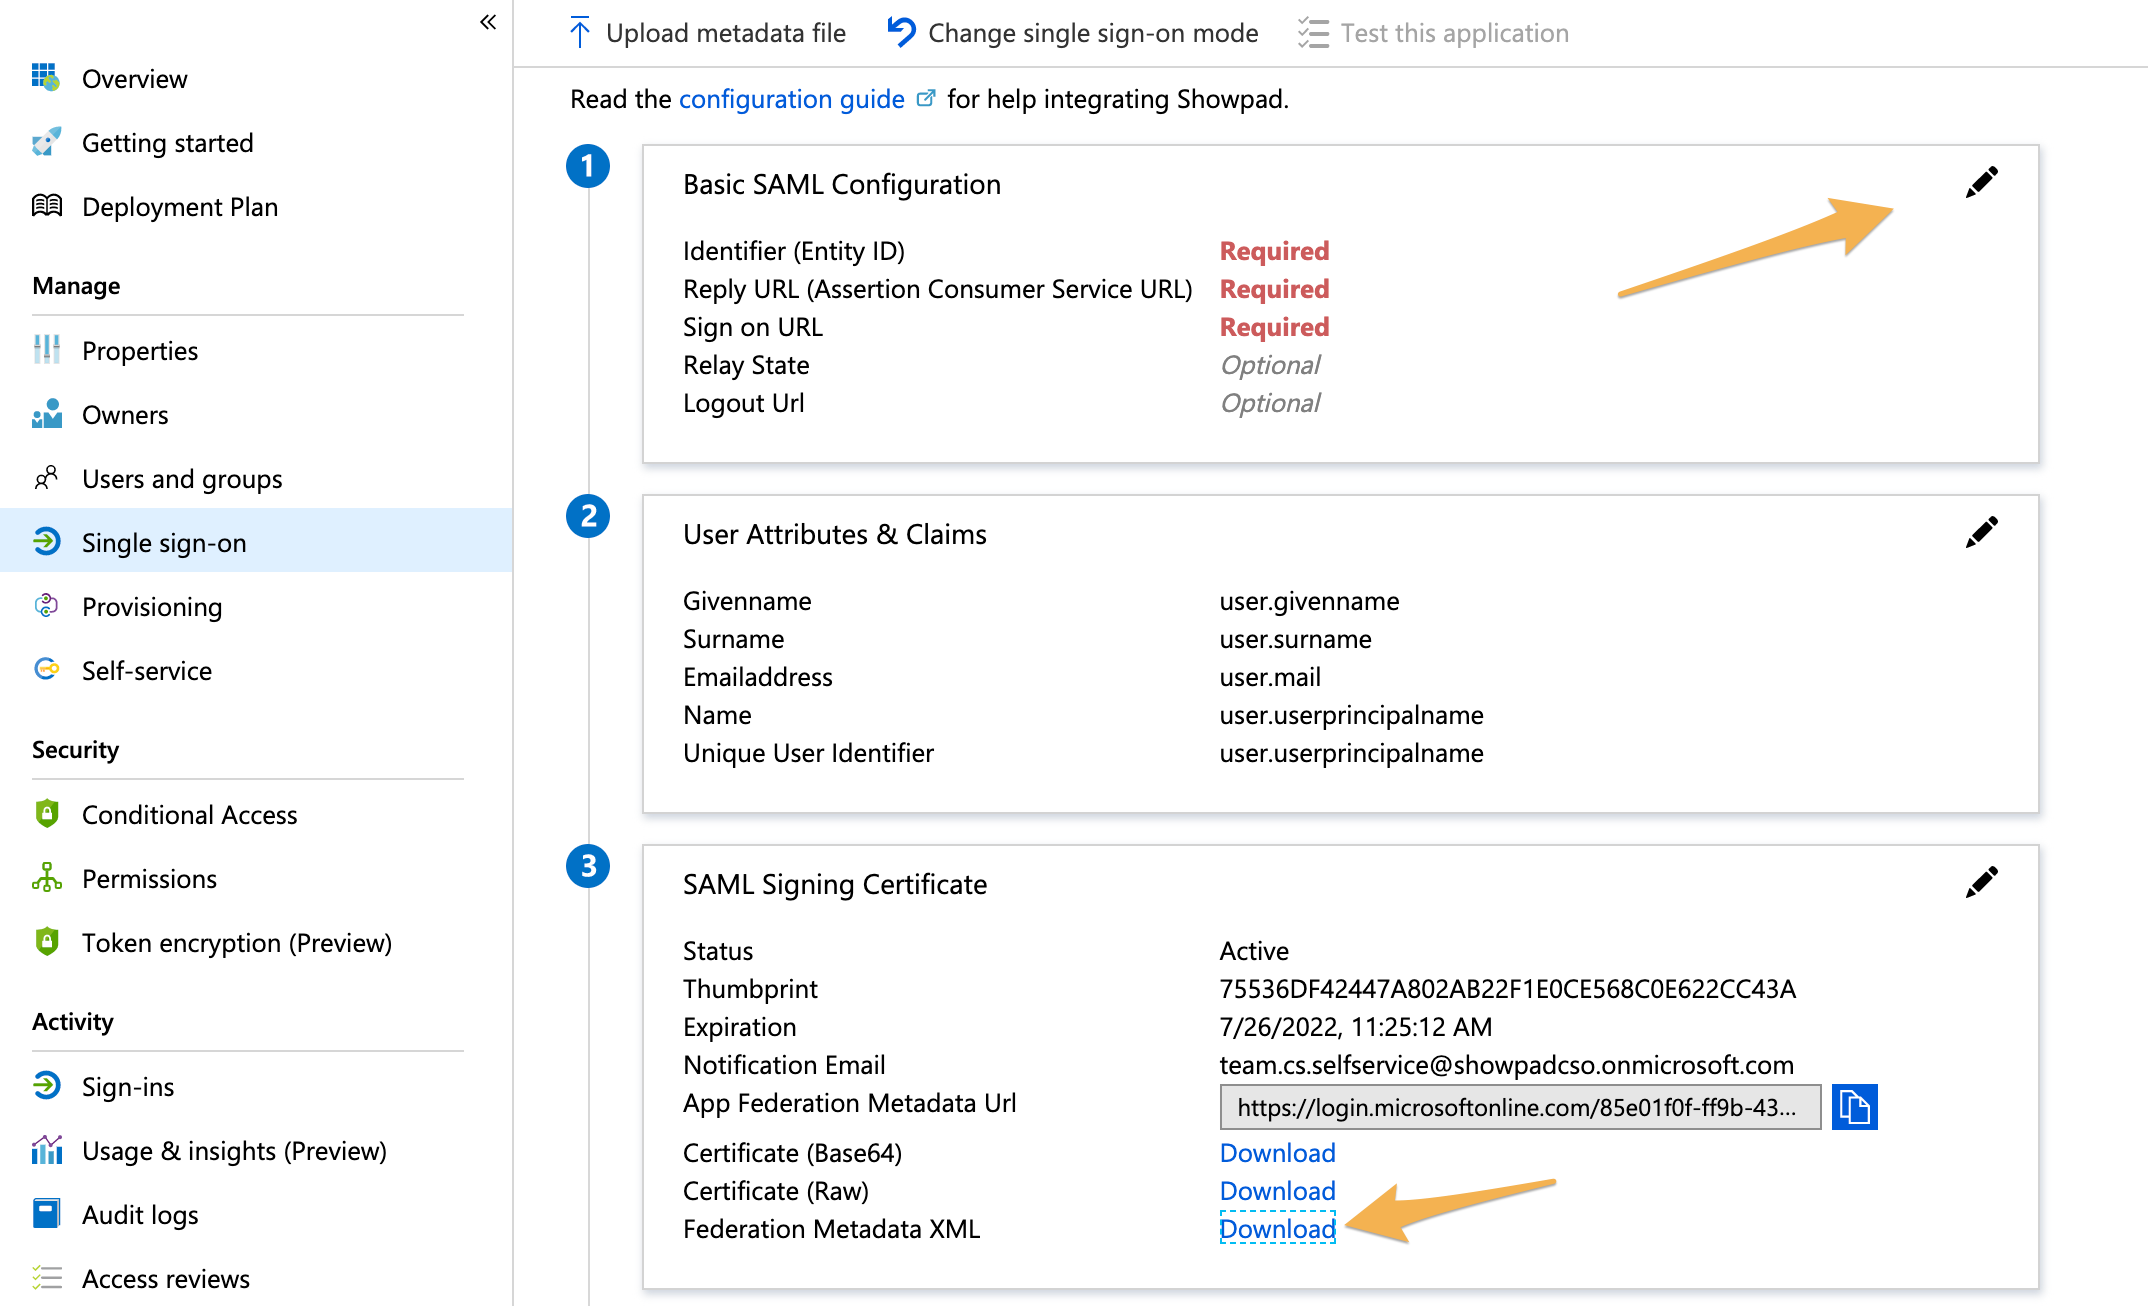Go to Getting started

point(167,142)
